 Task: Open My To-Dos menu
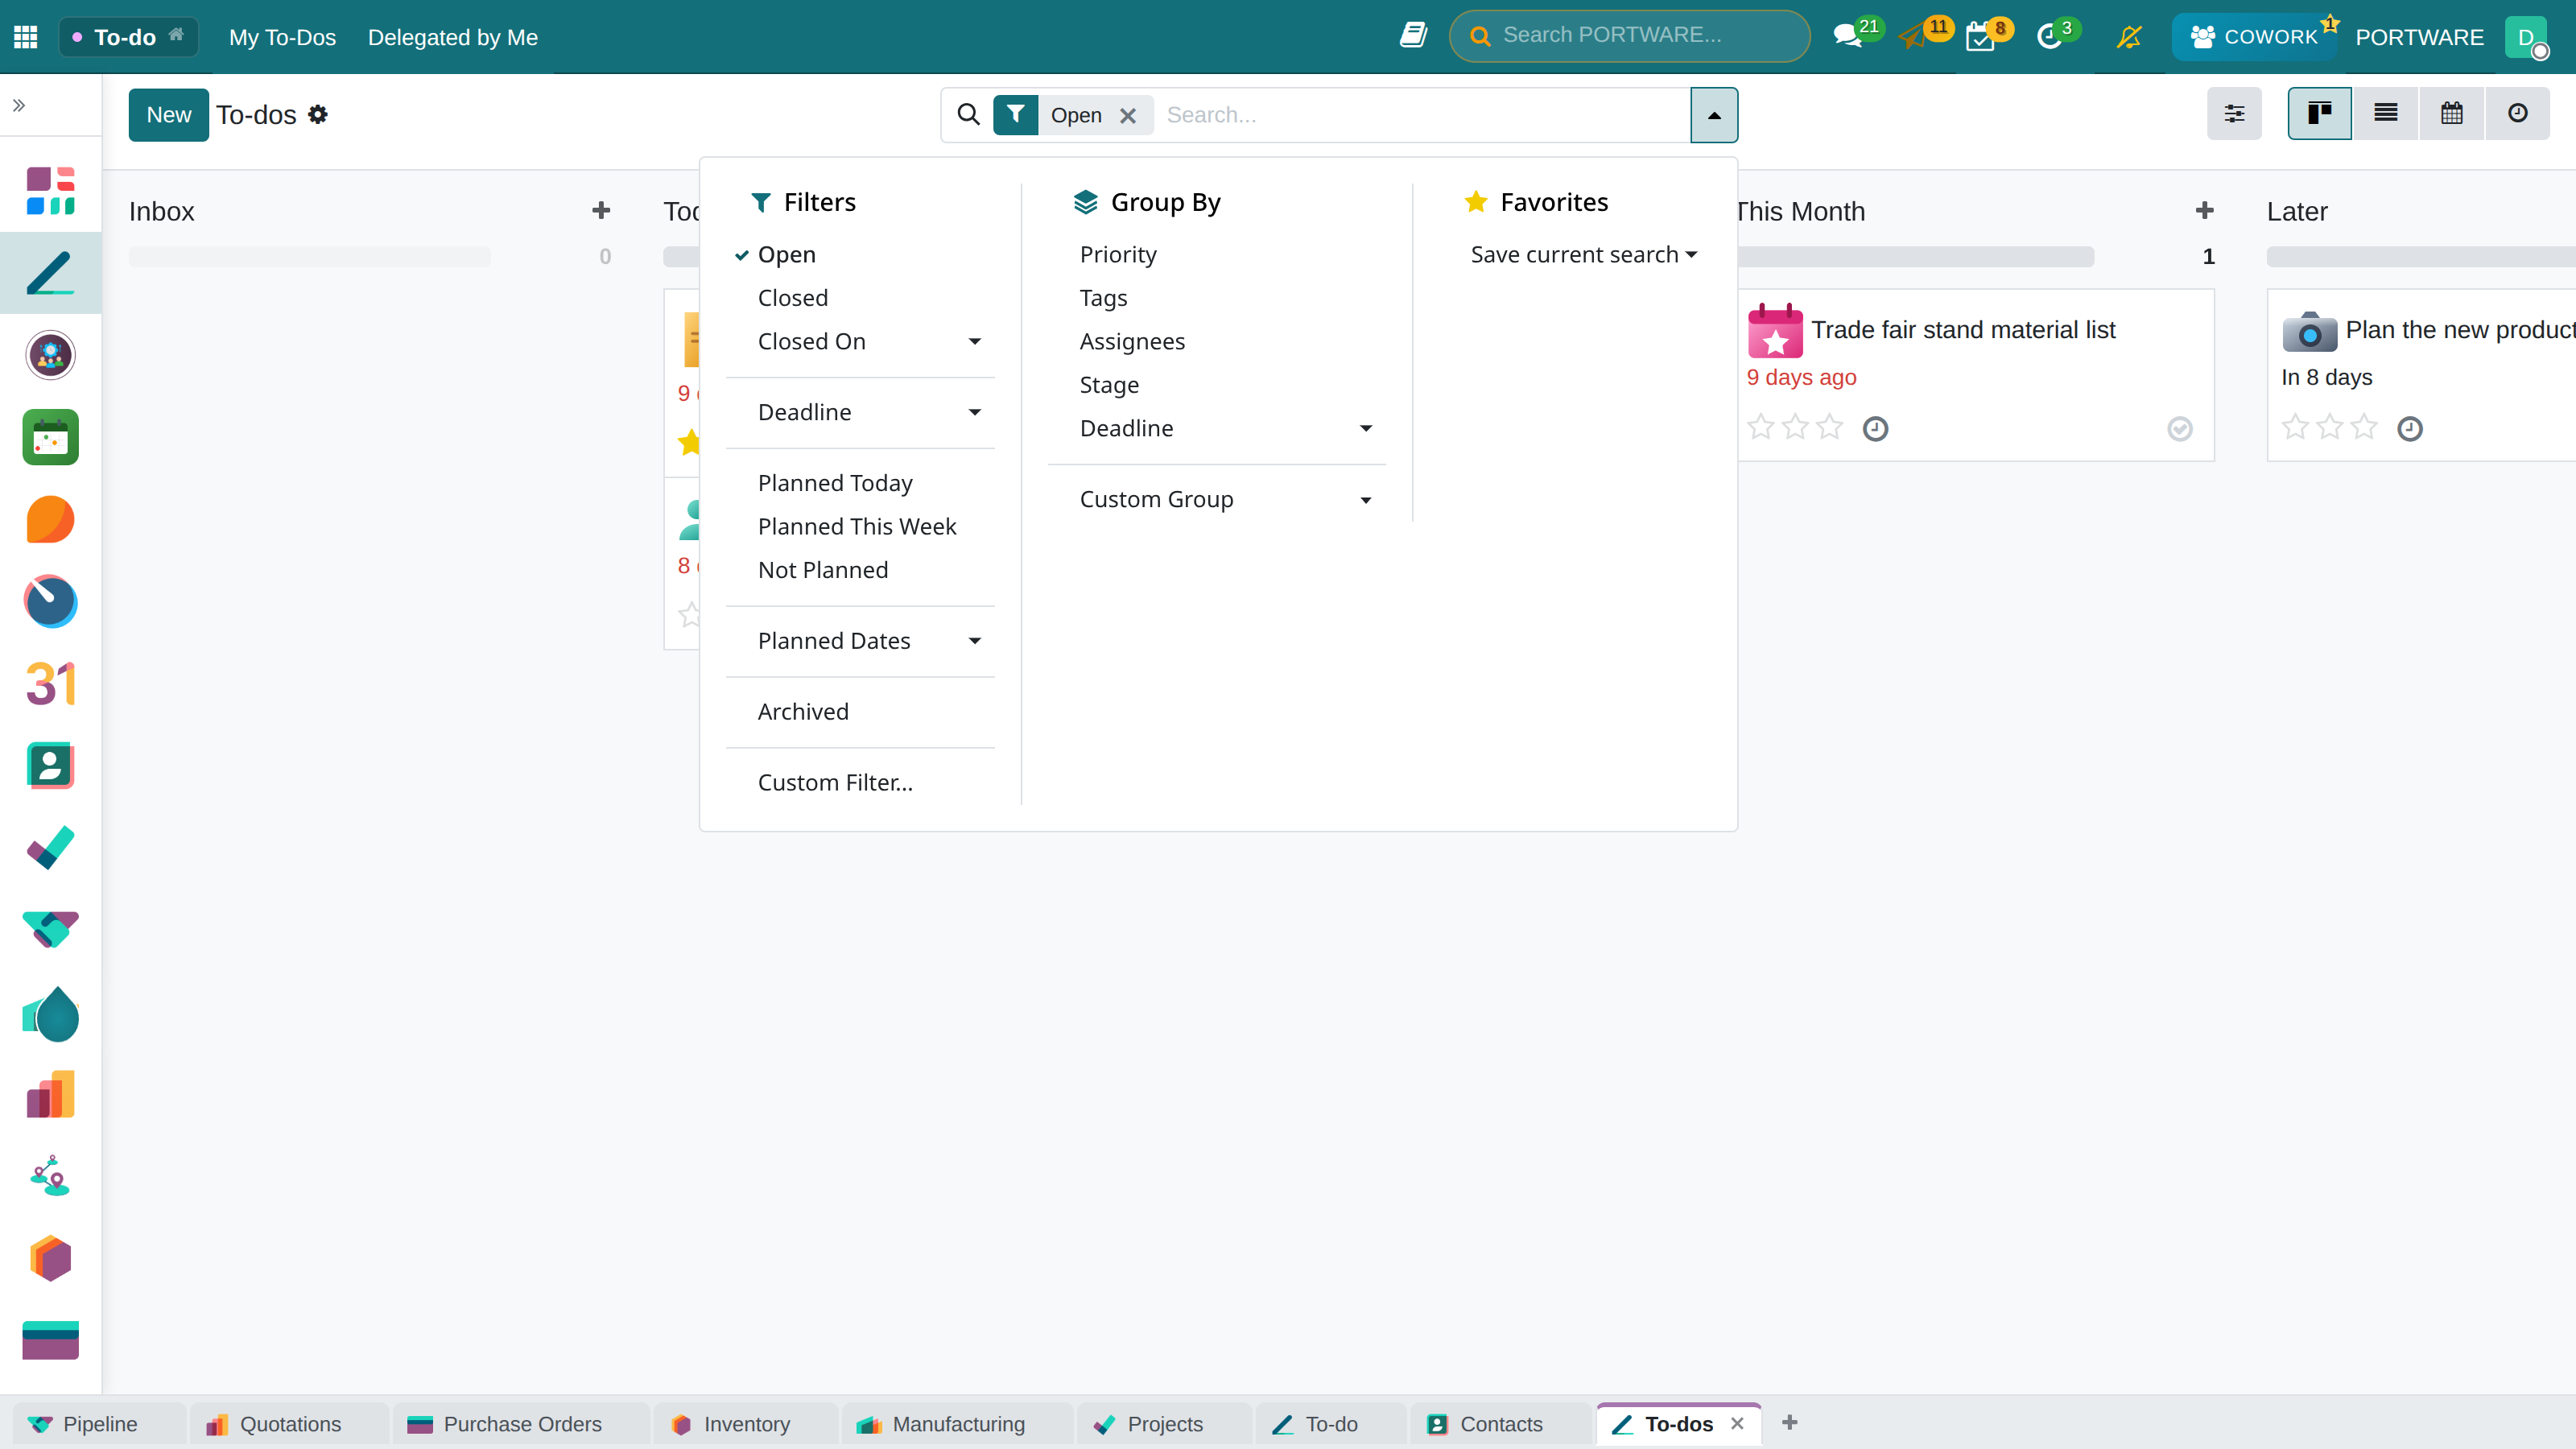tap(282, 37)
